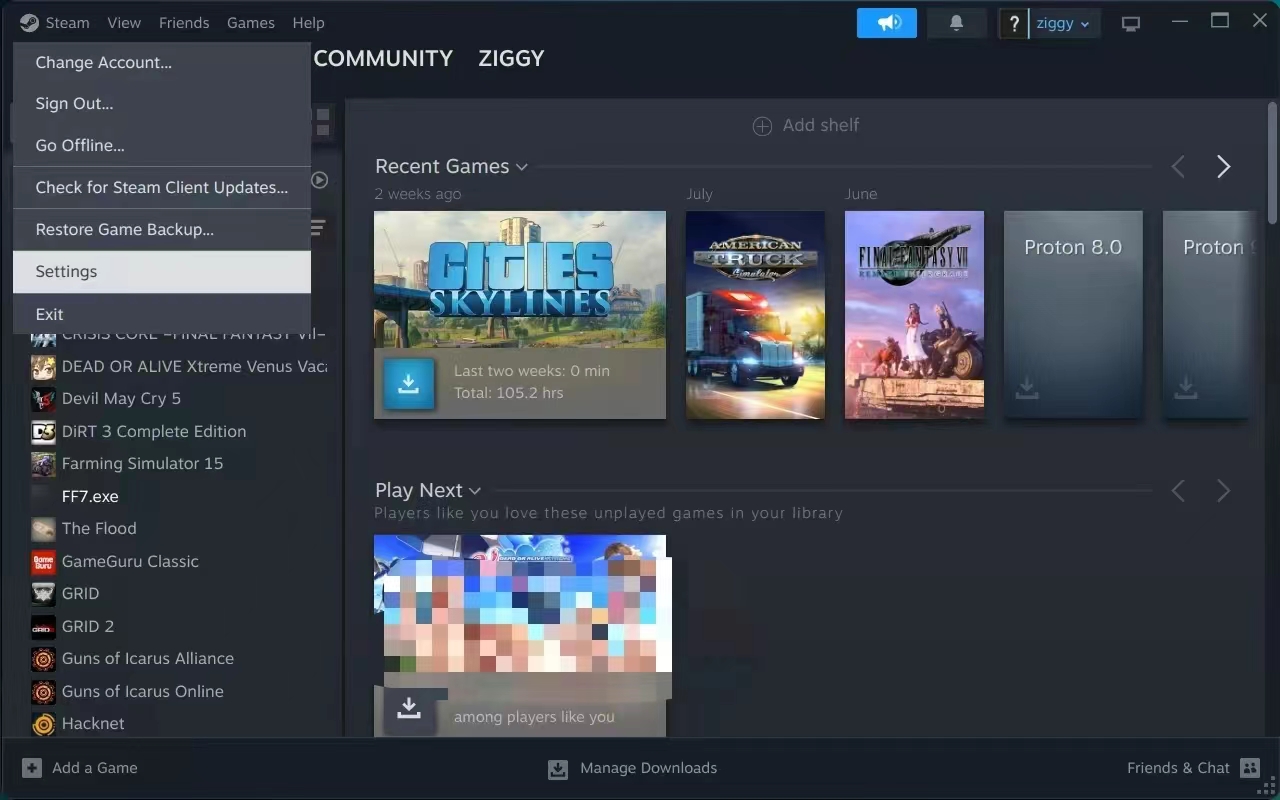Open Proton 8.0 tile
1280x800 pixels.
pos(1073,314)
